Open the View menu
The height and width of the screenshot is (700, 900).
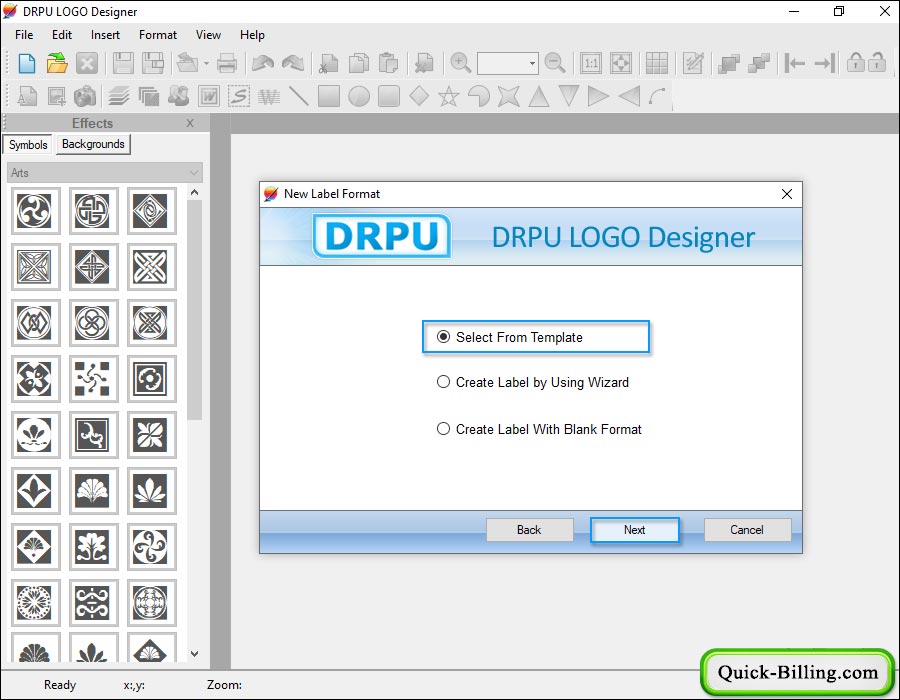[x=208, y=35]
